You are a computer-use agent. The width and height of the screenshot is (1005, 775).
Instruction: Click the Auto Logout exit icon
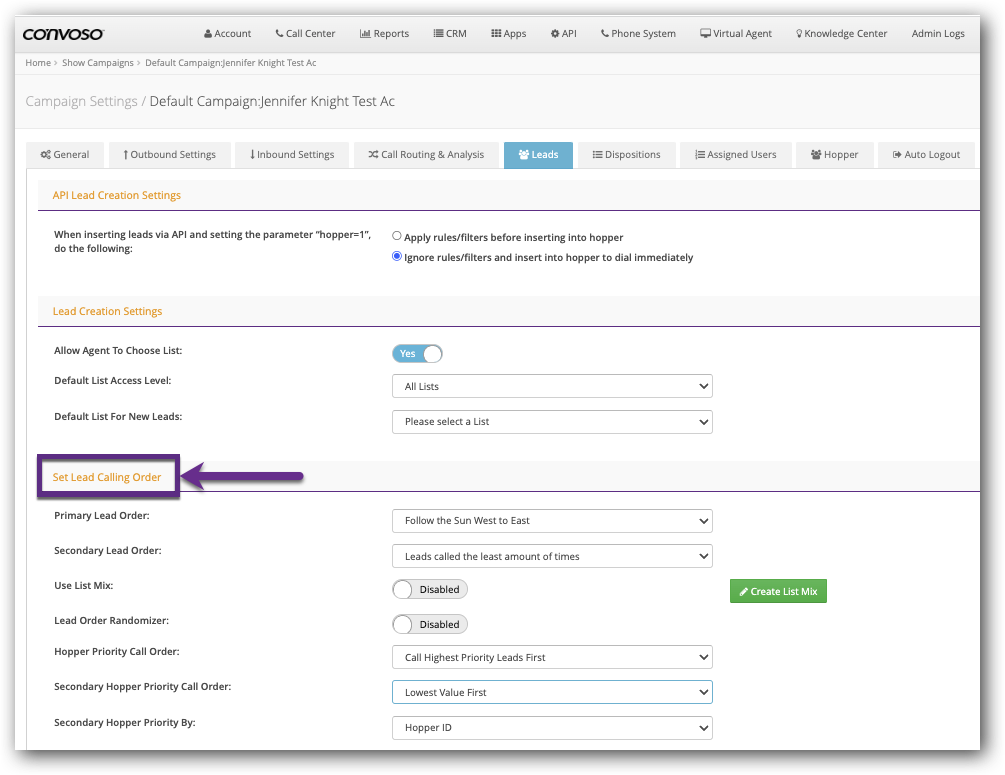click(897, 154)
